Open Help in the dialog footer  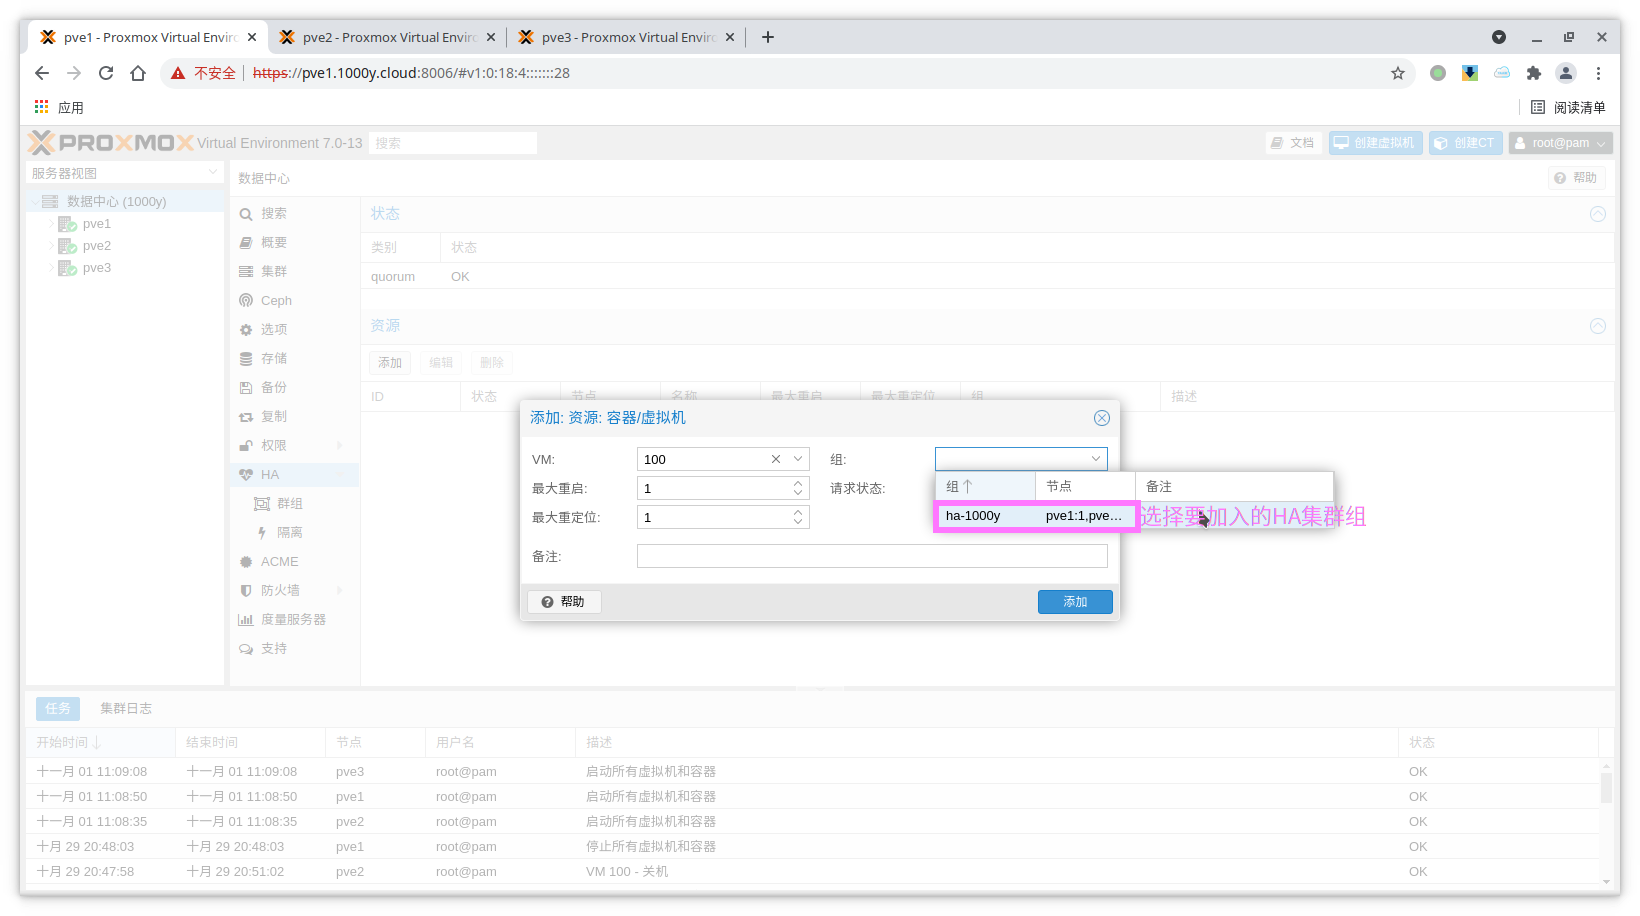point(564,602)
